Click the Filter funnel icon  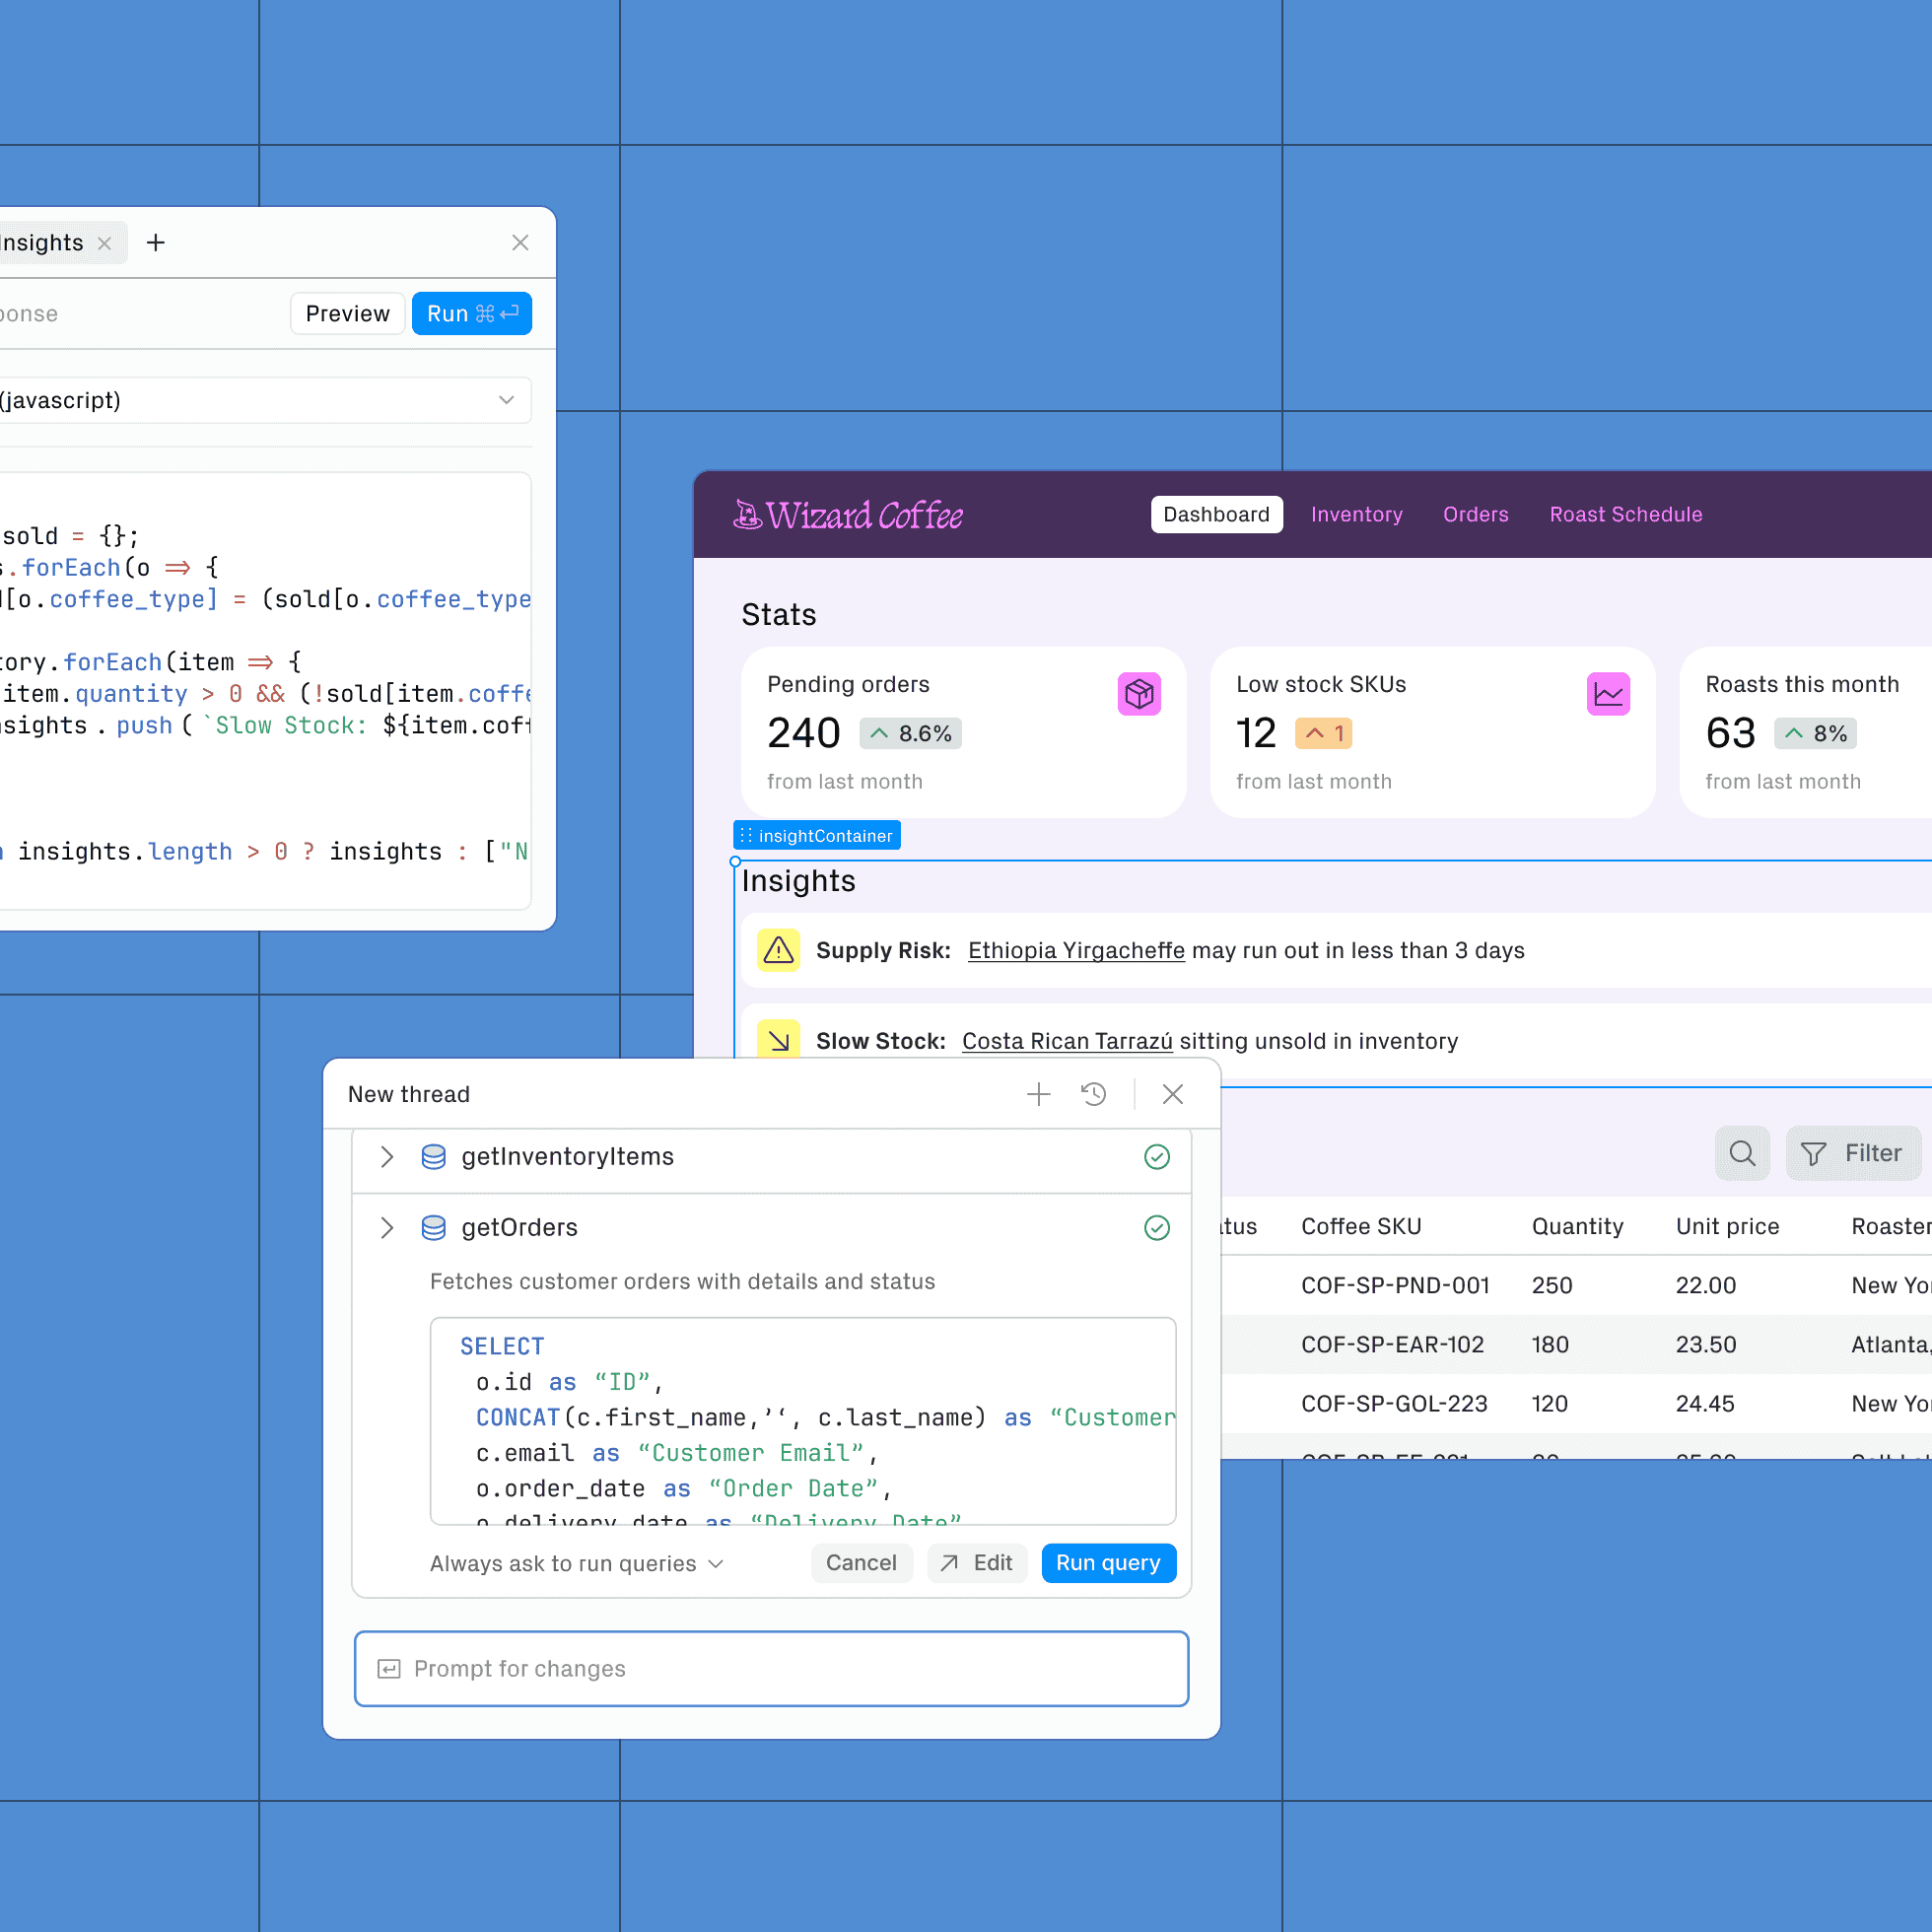click(x=1812, y=1153)
